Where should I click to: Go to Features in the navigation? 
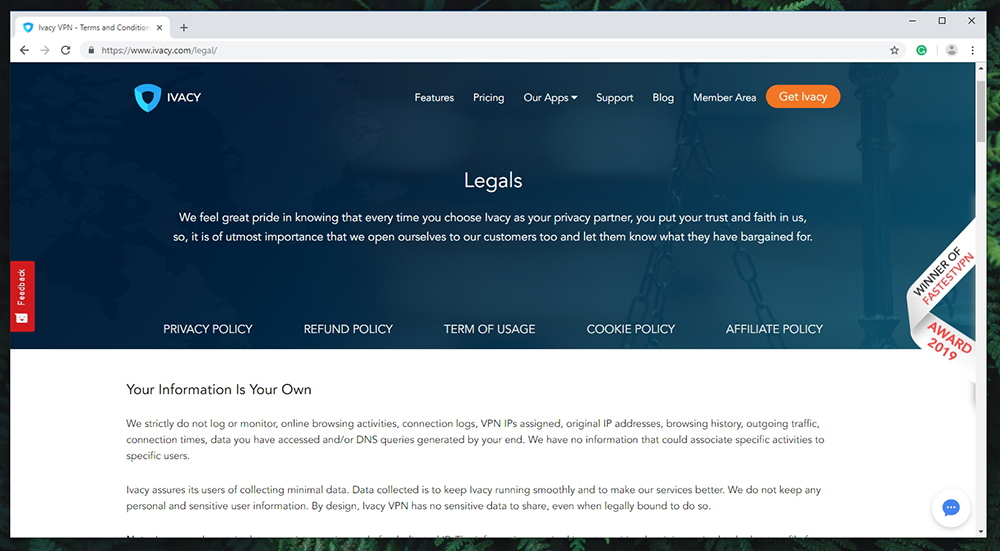coord(434,98)
